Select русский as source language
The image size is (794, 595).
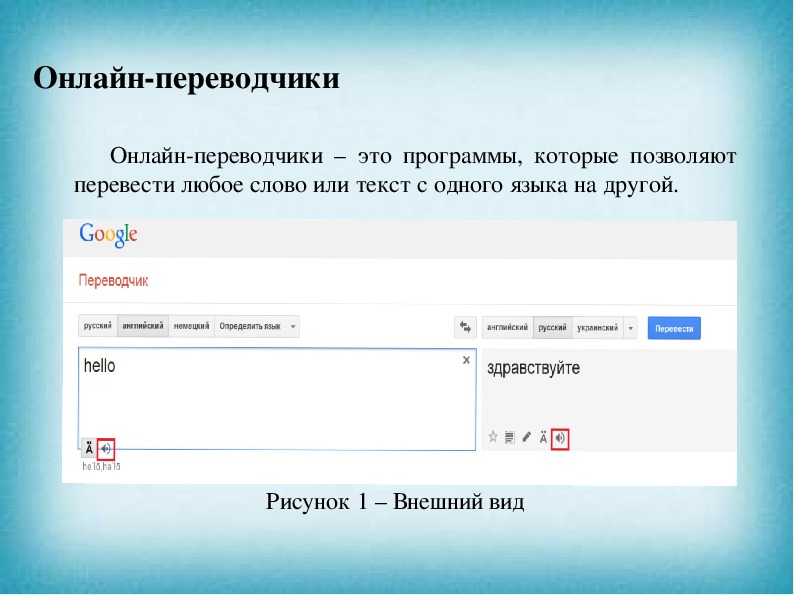(x=98, y=326)
